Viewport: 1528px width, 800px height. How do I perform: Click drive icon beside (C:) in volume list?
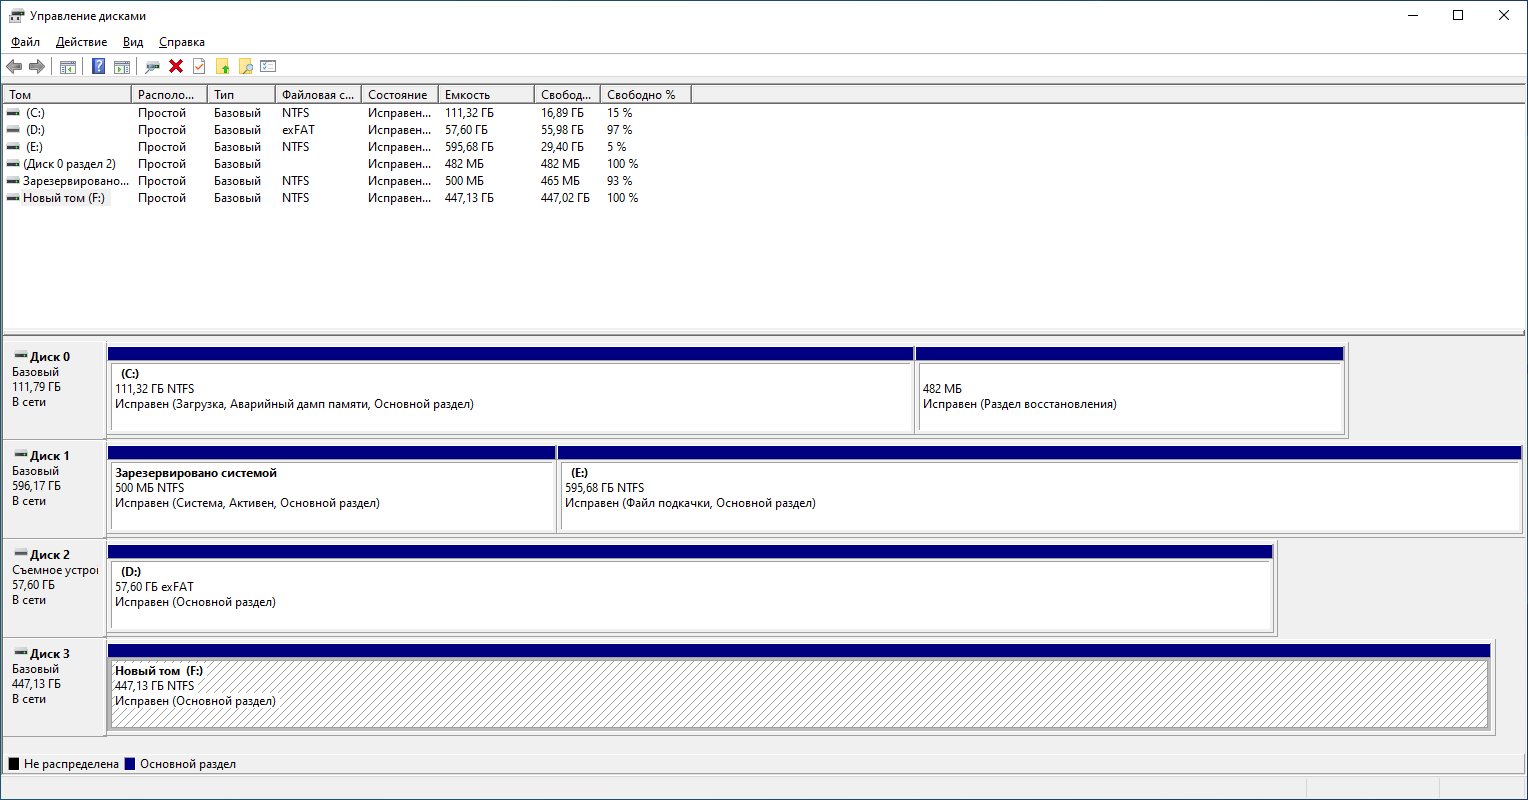coord(13,113)
